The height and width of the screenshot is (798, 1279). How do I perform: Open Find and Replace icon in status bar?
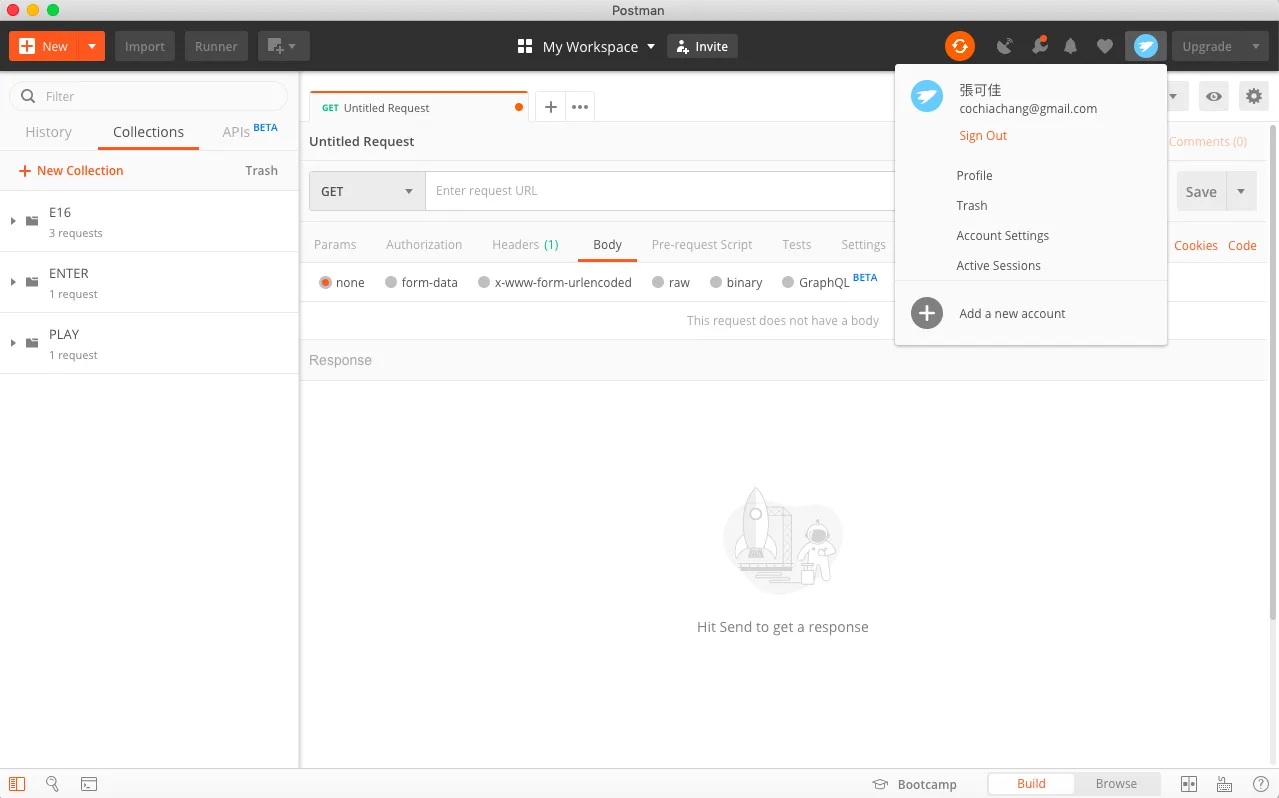pyautogui.click(x=52, y=784)
